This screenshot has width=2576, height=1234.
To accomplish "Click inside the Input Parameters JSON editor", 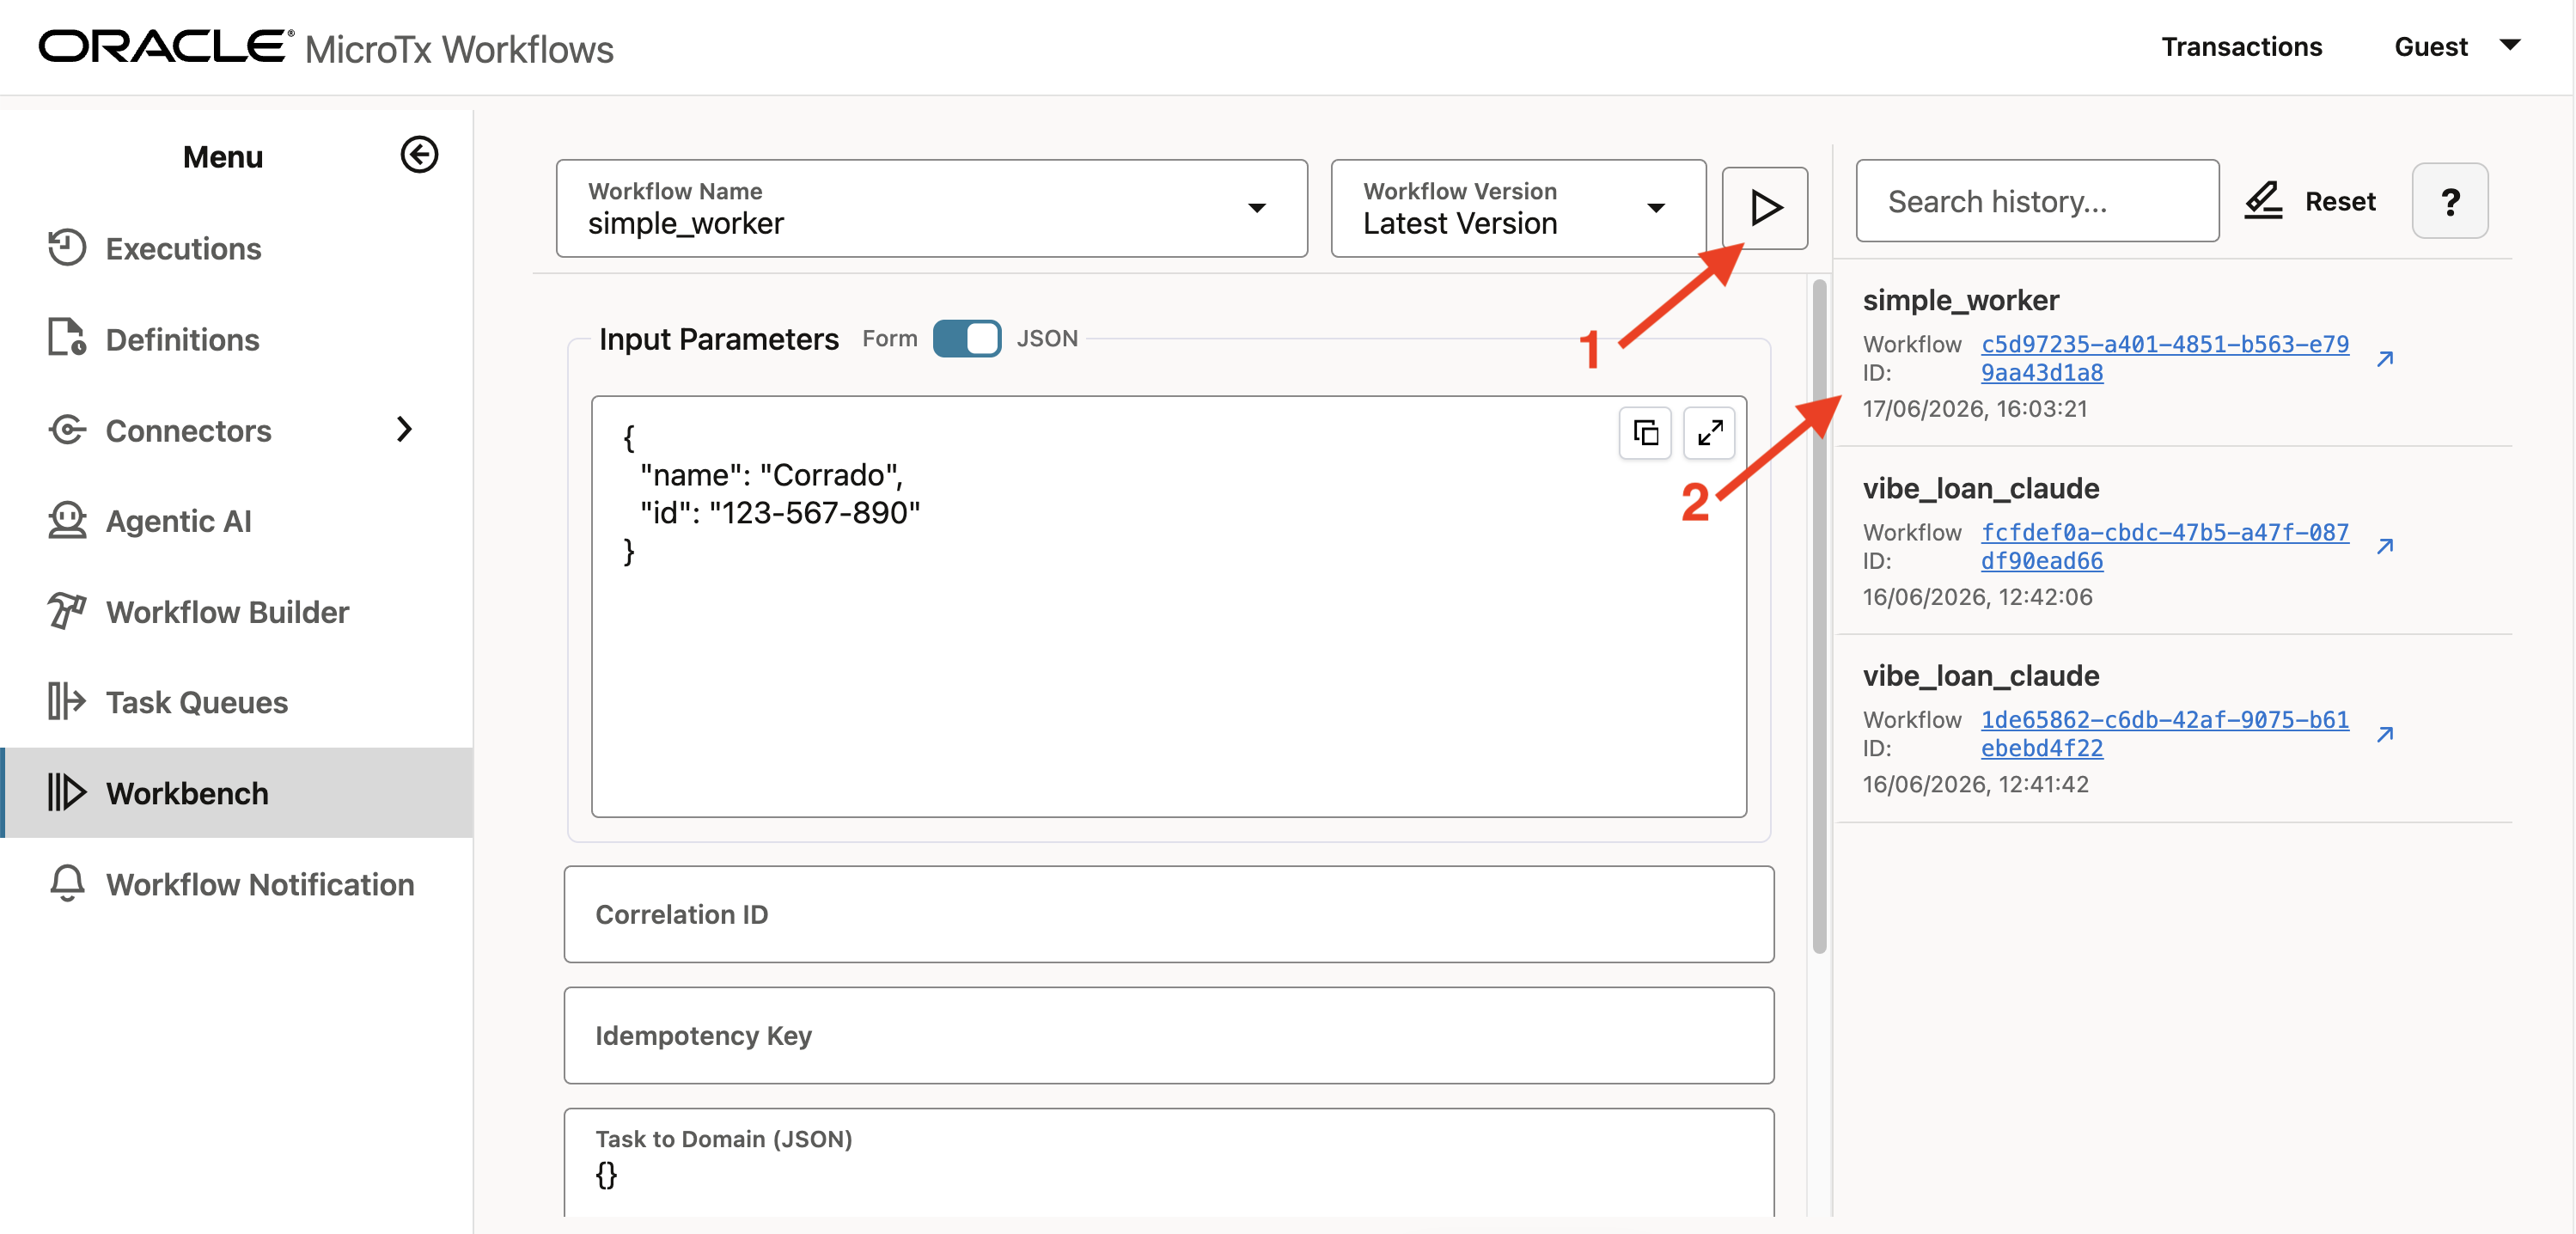I will tap(1169, 607).
